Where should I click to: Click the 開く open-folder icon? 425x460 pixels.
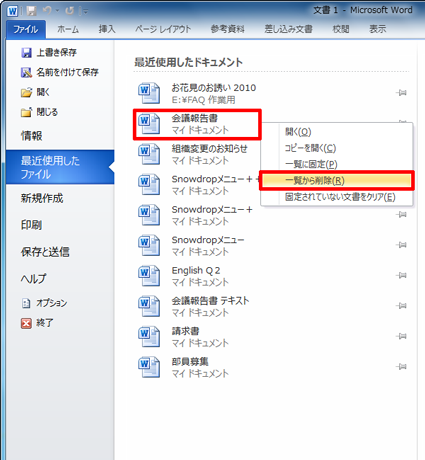(x=26, y=92)
